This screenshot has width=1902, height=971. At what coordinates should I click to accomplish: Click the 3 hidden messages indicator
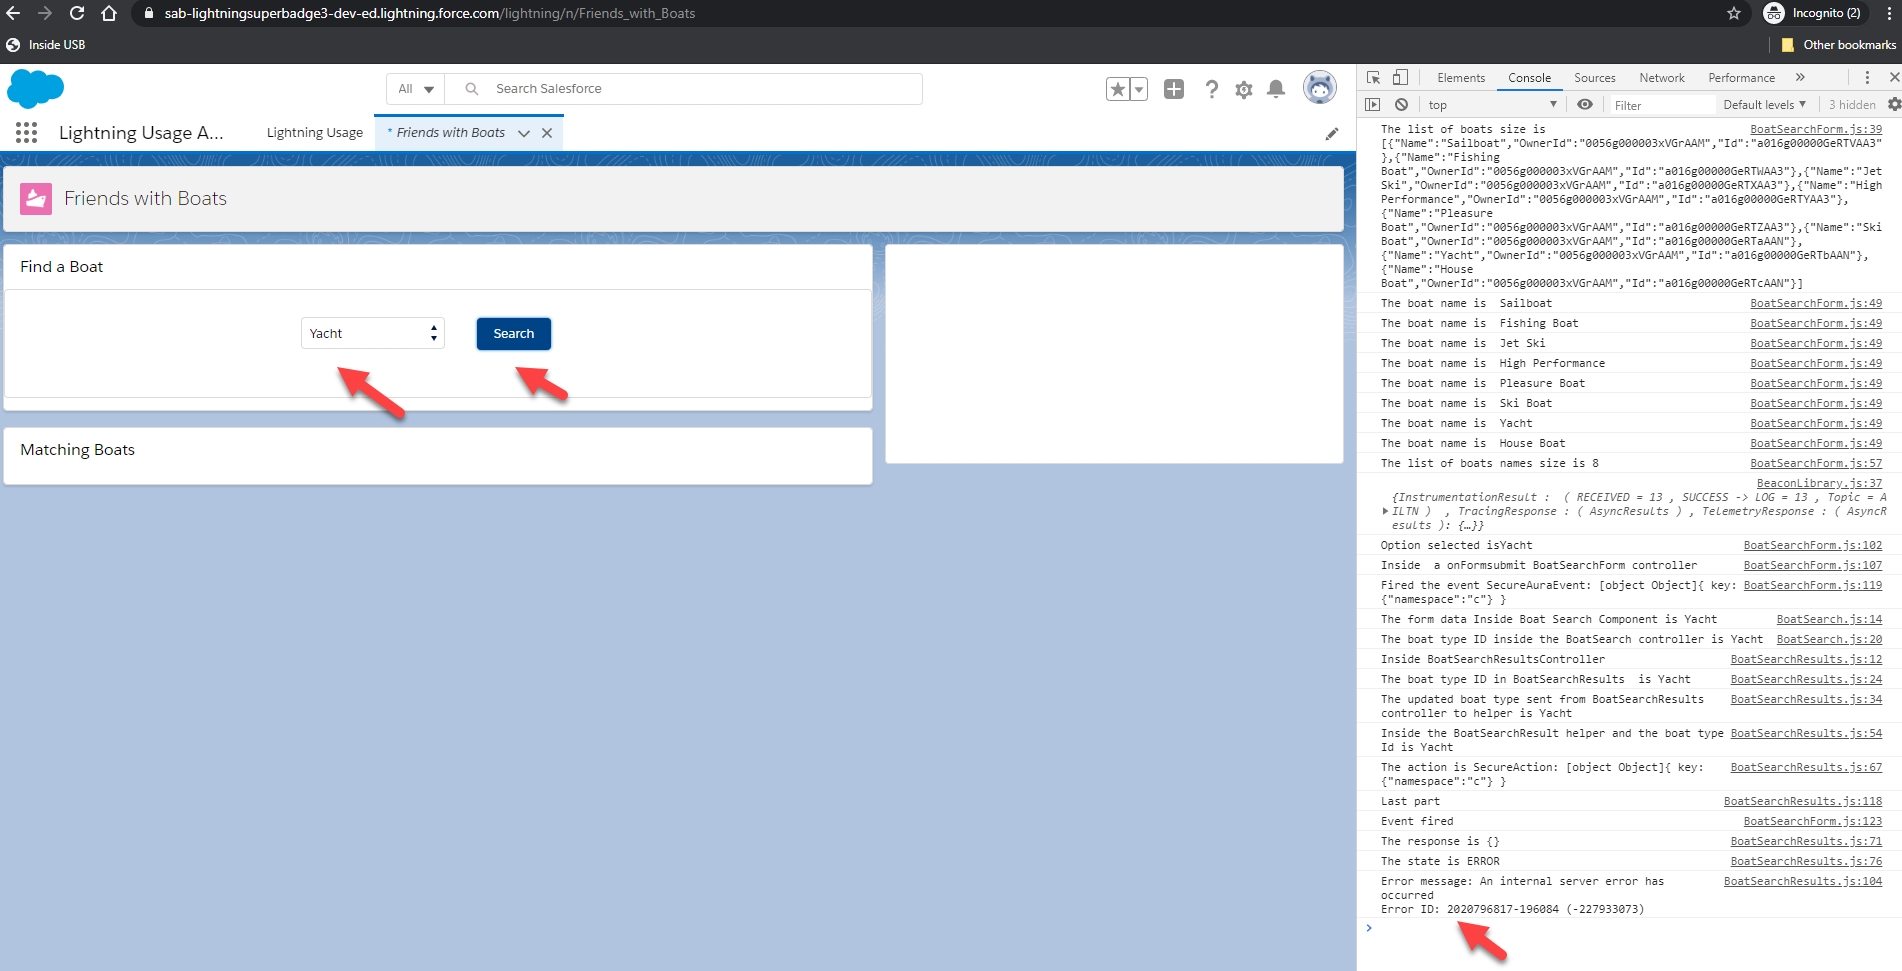point(1852,105)
